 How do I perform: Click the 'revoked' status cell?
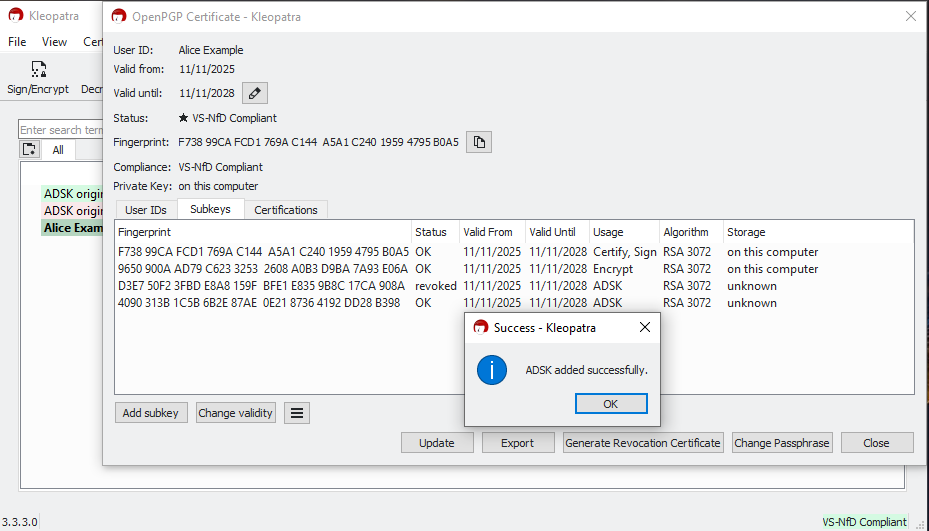(435, 286)
